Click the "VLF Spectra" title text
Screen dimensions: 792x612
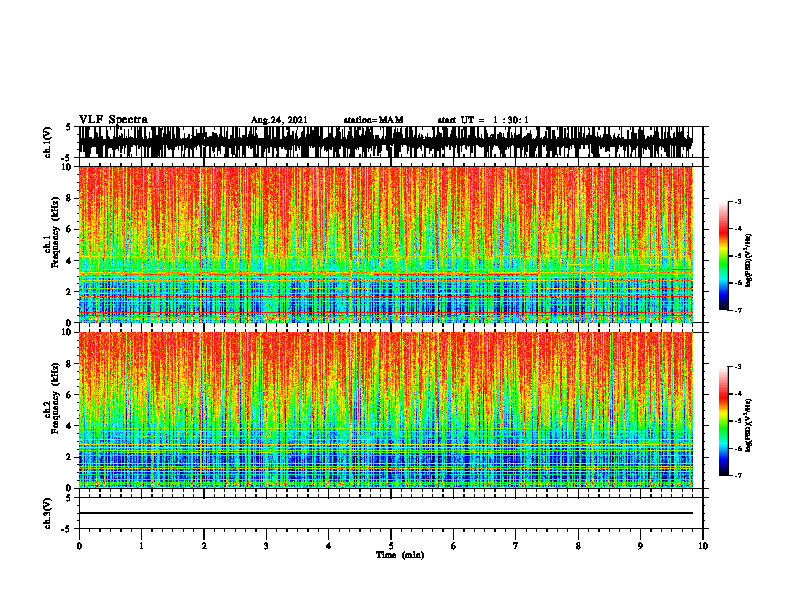click(x=113, y=120)
